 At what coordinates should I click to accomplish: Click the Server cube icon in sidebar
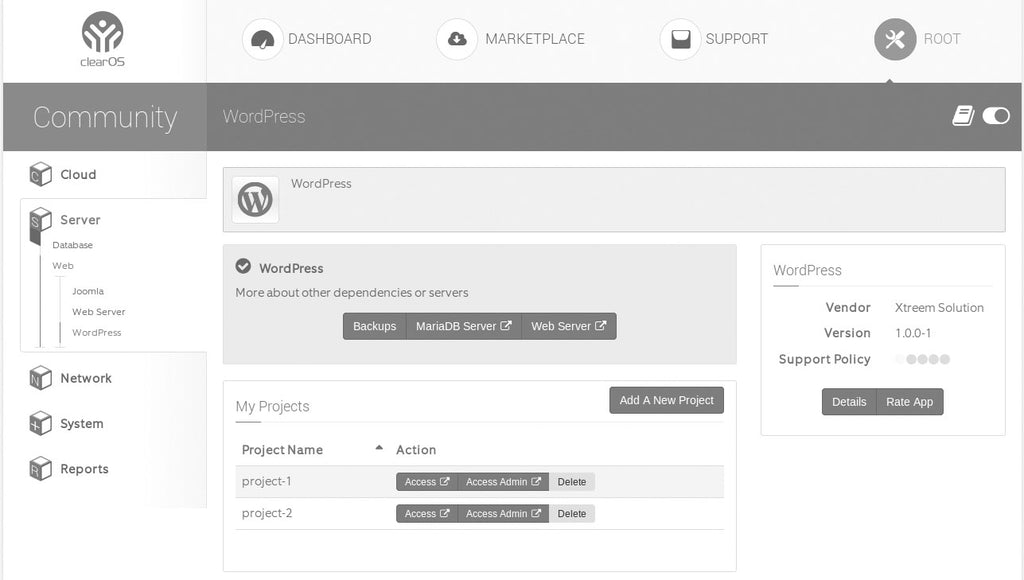(x=40, y=220)
